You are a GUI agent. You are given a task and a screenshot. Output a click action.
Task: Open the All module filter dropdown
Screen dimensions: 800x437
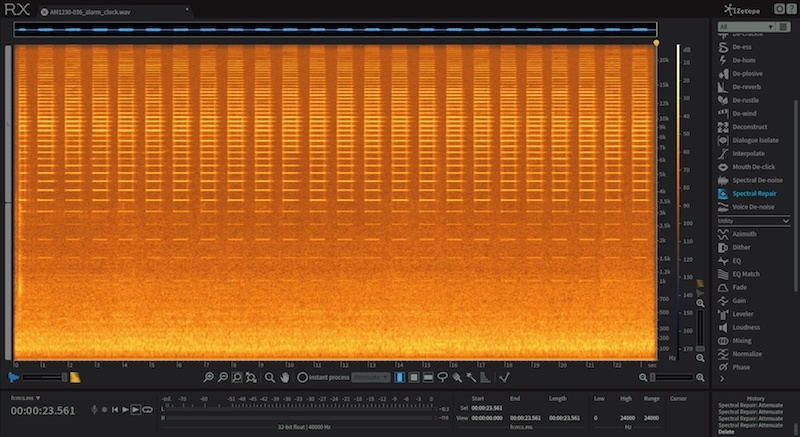click(746, 27)
